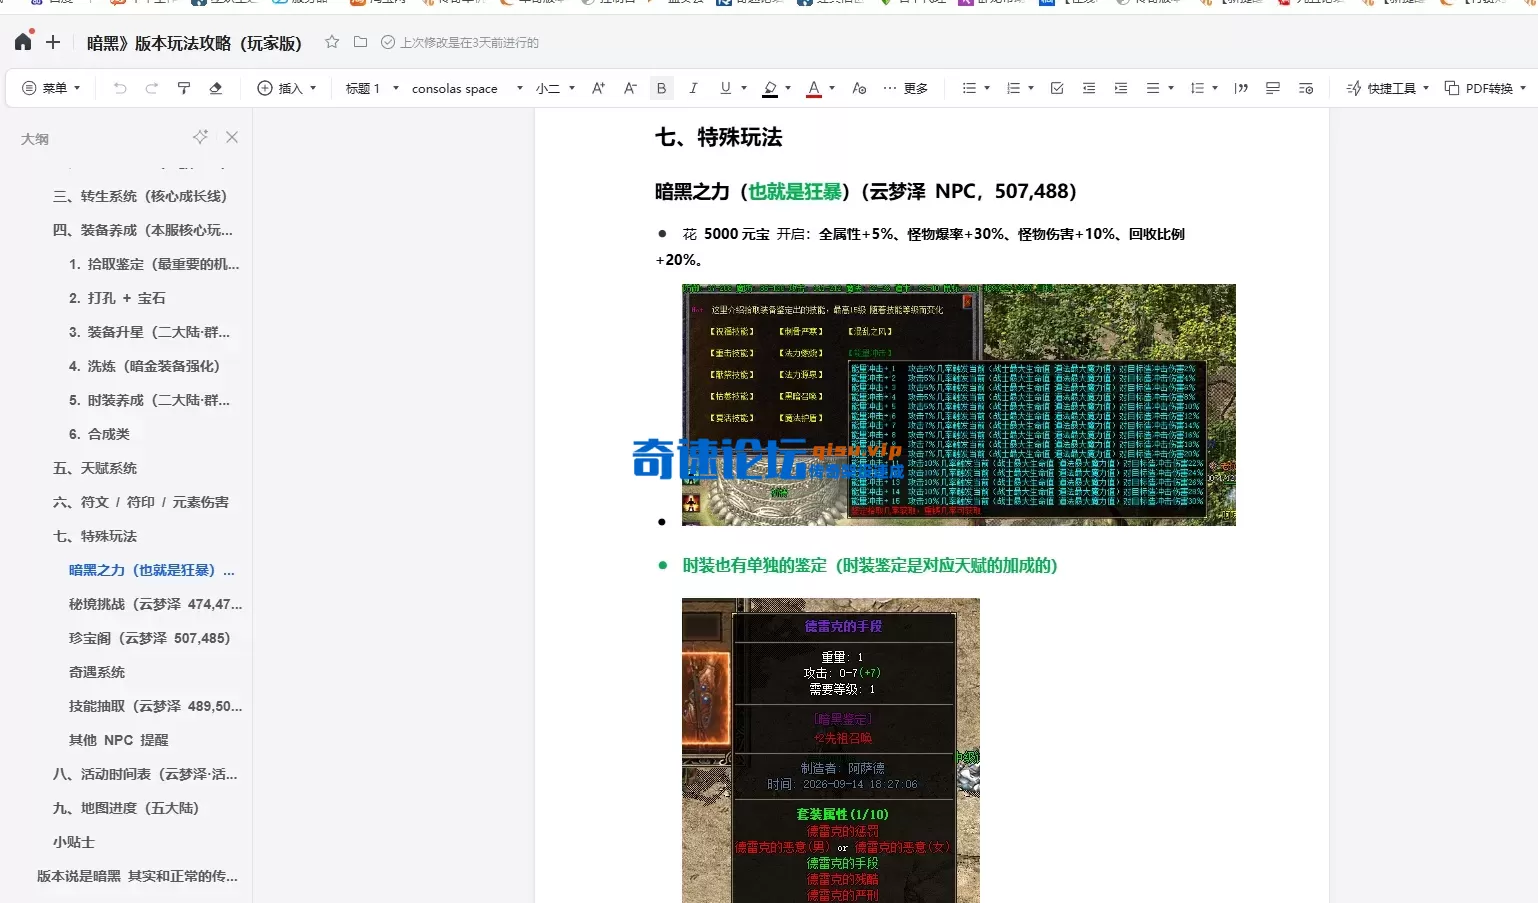The height and width of the screenshot is (903, 1538).
Task: Open the 快捷工具 quick tools menu
Action: click(1388, 88)
